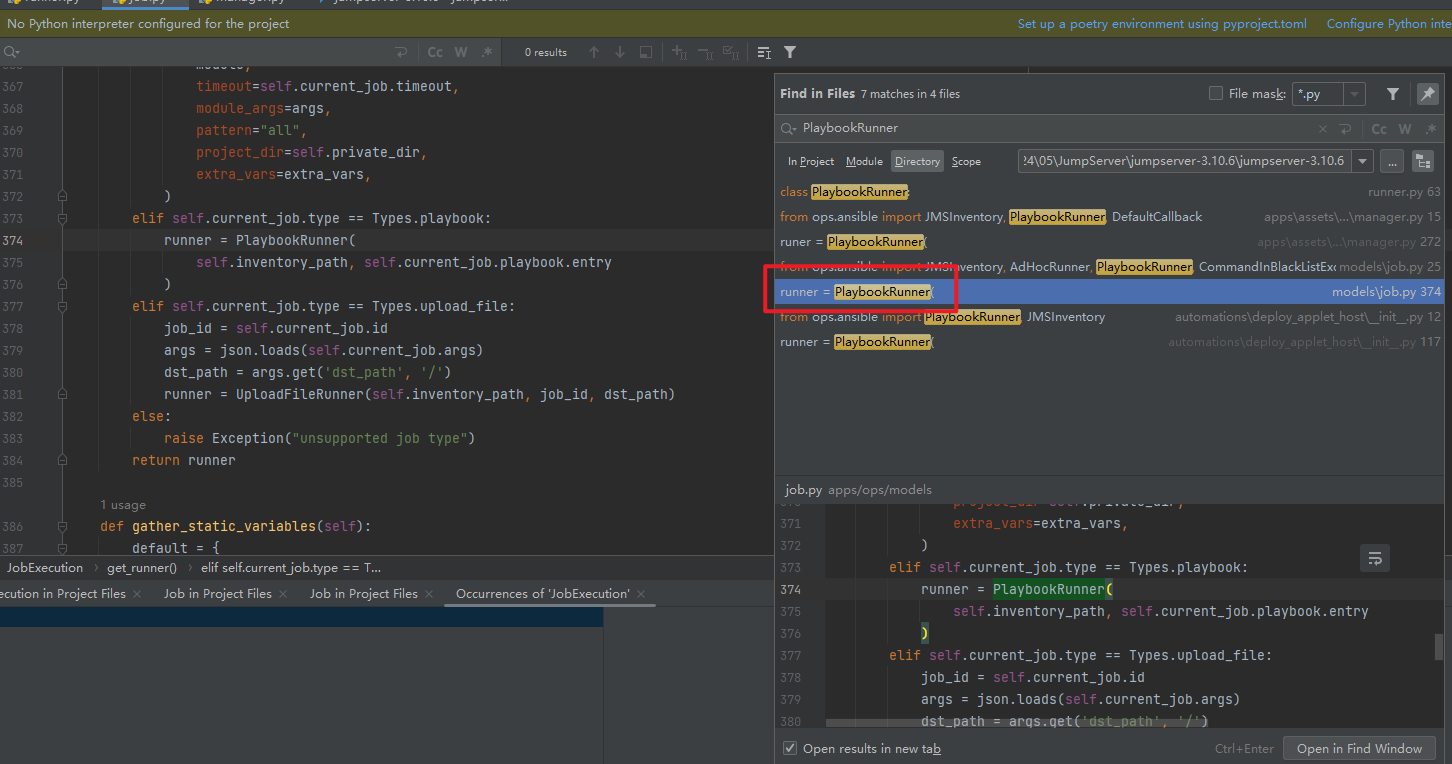Toggle Match Case (Cc) in Find in Files
Screen dimensions: 1452x764
(1379, 128)
